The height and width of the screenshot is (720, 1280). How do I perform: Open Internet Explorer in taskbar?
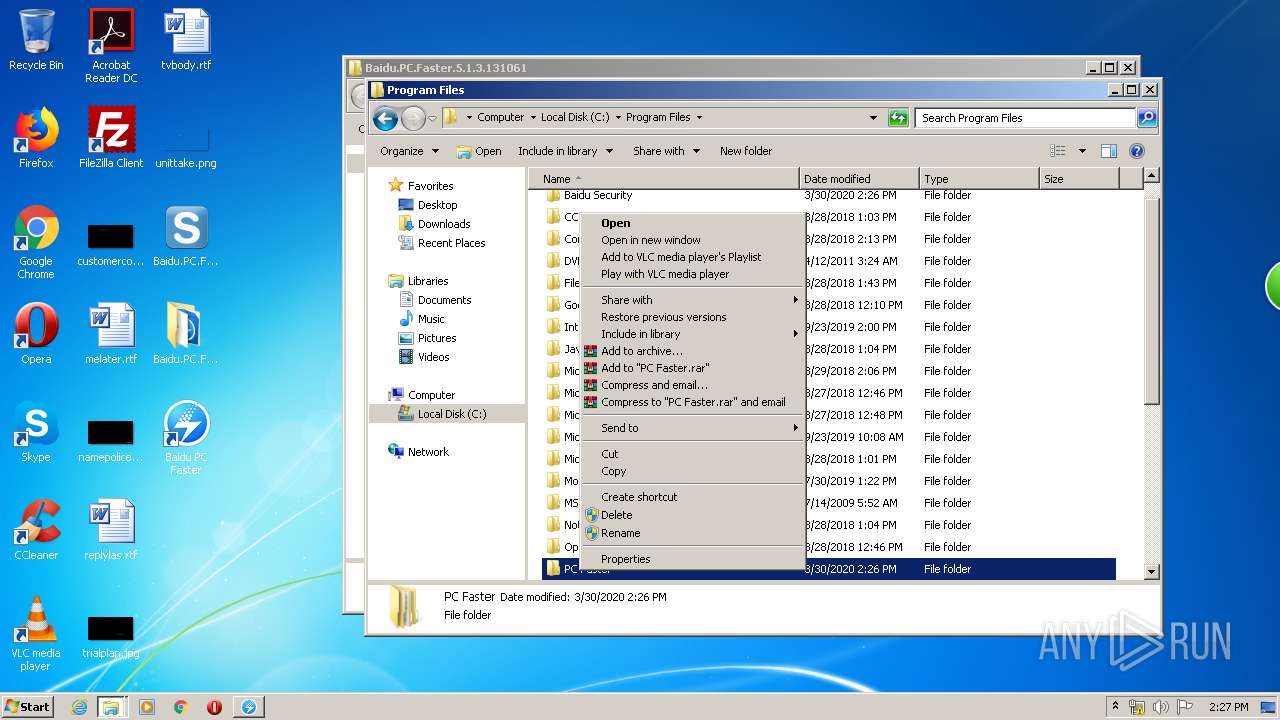point(79,707)
